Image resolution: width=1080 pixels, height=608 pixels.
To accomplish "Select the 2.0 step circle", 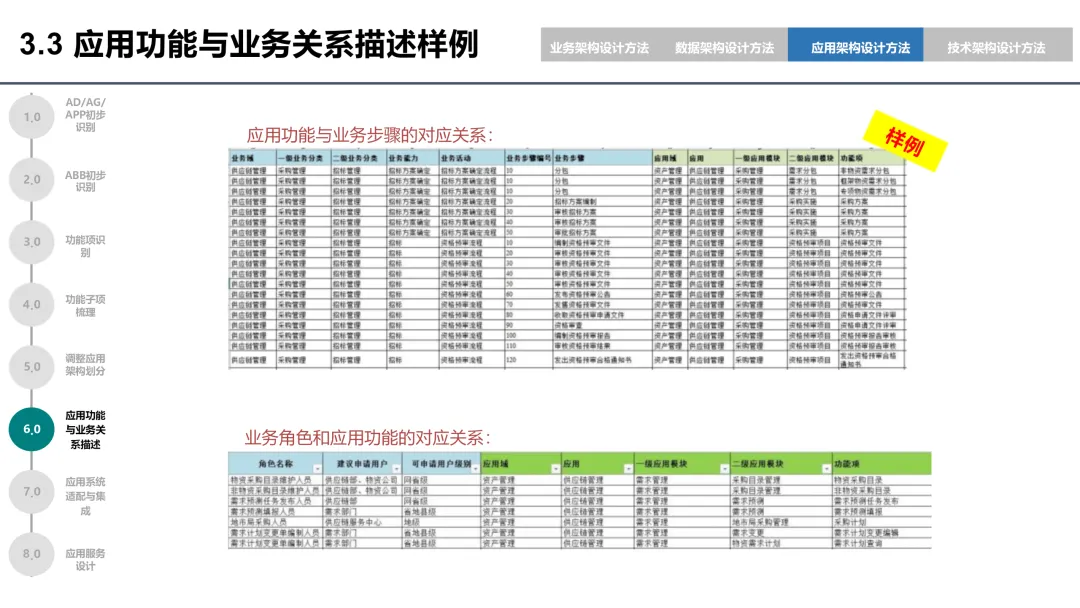I will click(32, 179).
